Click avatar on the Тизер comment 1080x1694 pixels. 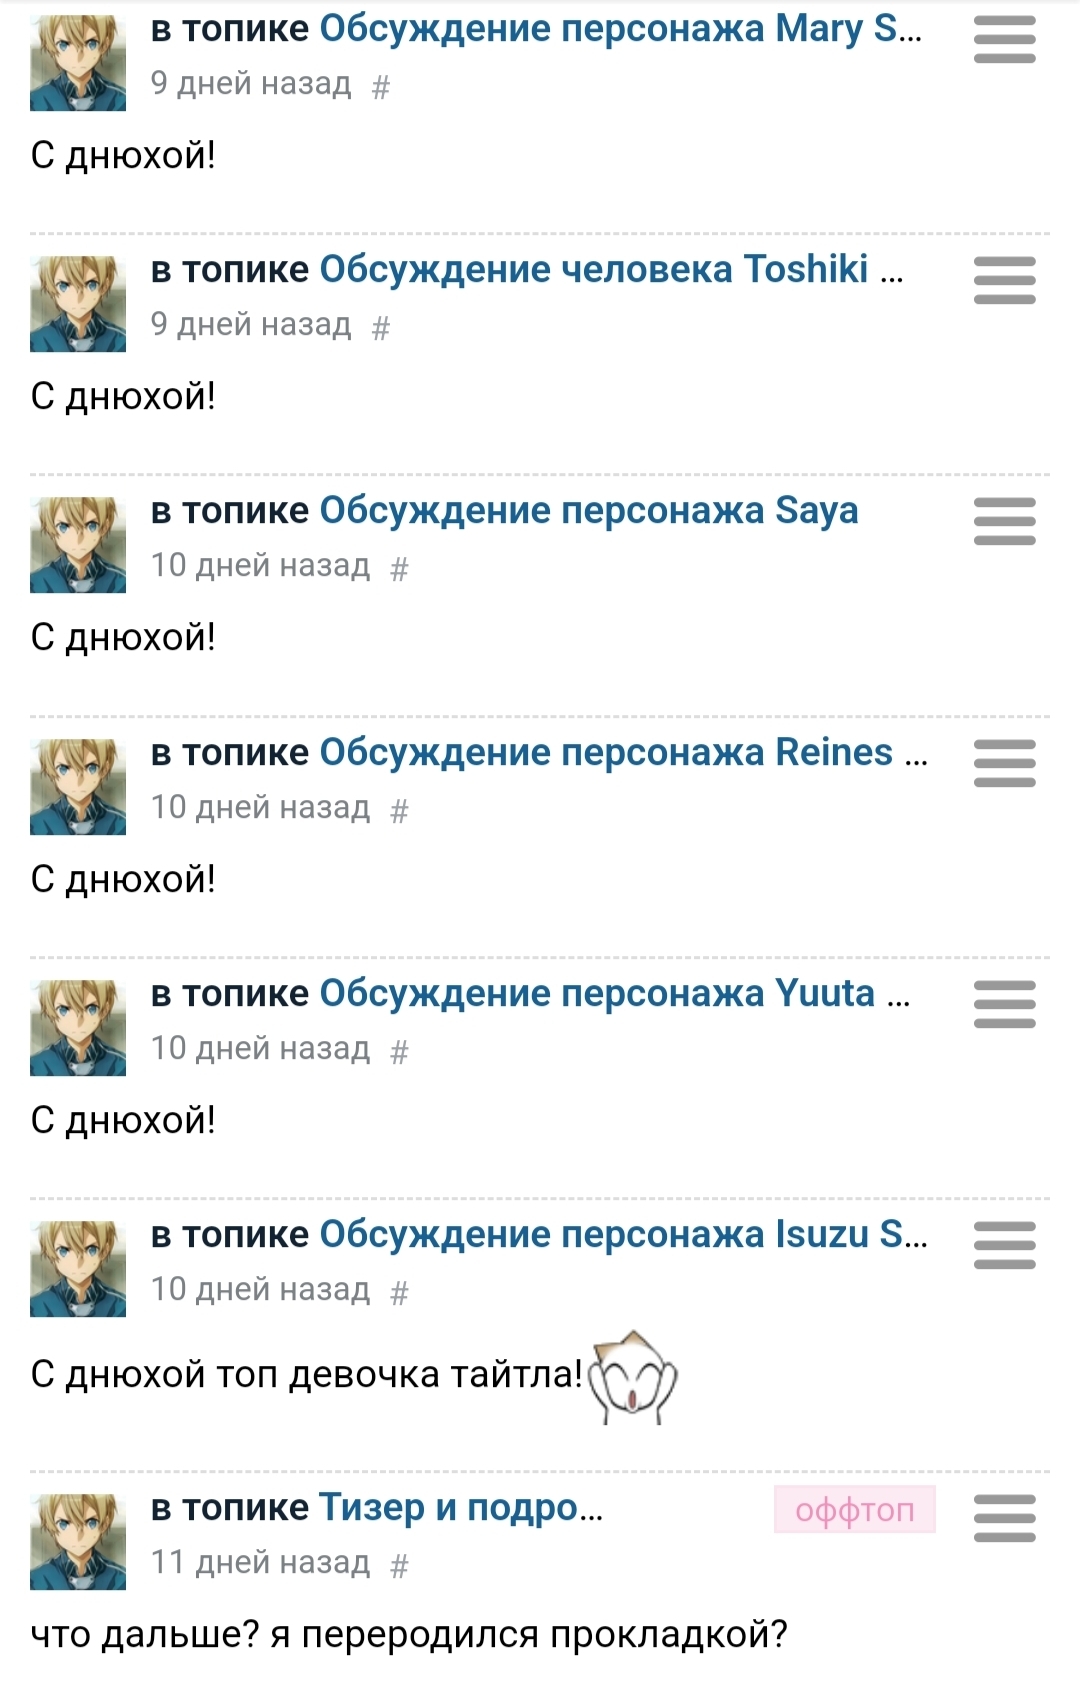coord(78,1542)
